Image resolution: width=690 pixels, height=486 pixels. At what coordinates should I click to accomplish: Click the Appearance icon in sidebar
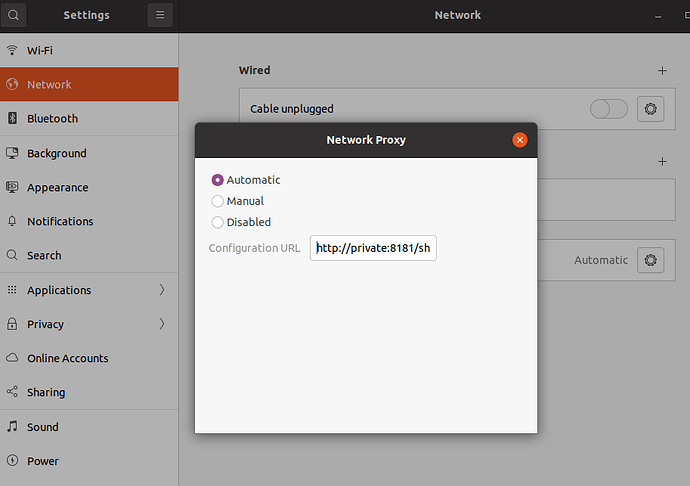[12, 187]
